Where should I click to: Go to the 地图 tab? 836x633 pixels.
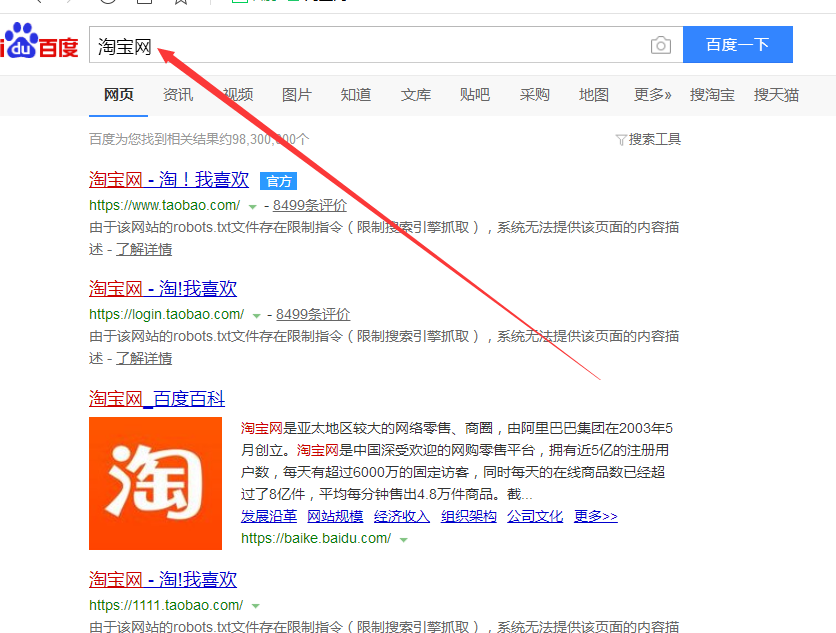click(593, 95)
